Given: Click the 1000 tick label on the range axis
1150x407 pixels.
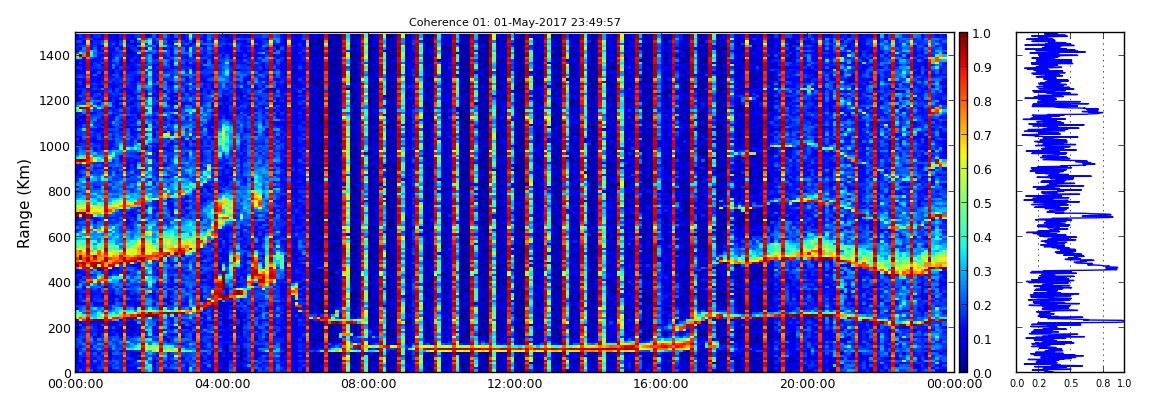Looking at the screenshot, I should 56,146.
